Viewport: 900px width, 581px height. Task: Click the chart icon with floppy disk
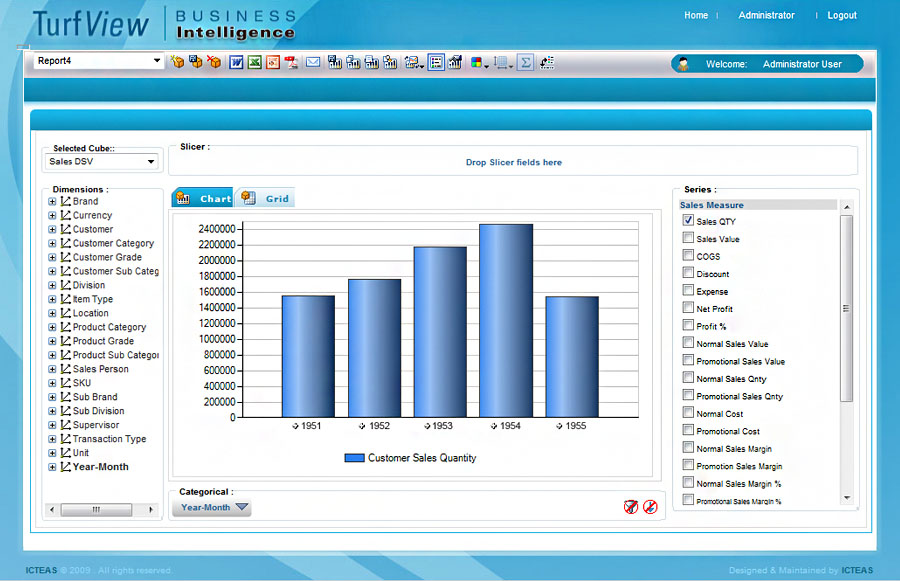[x=335, y=62]
